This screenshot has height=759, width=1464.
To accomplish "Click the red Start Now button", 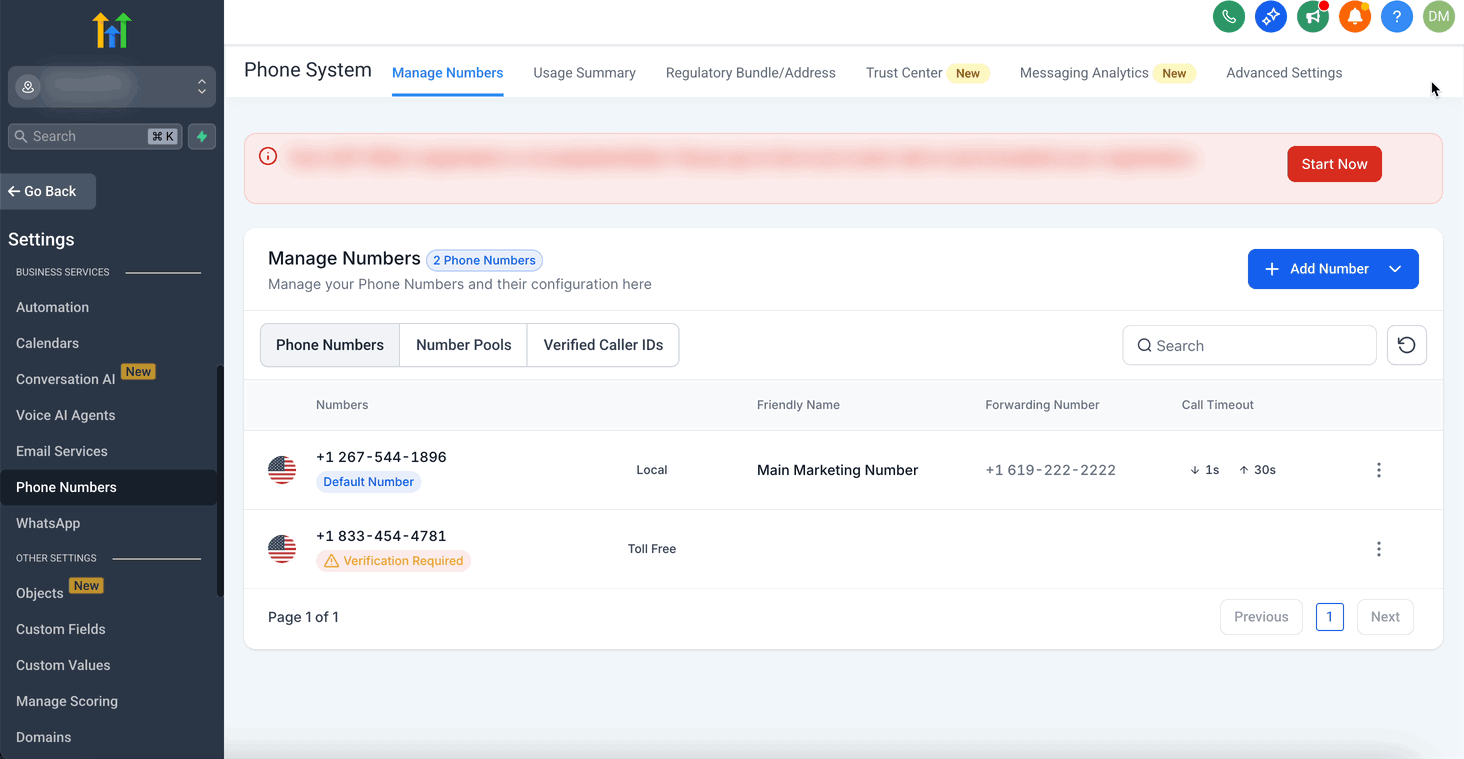I will [1334, 164].
